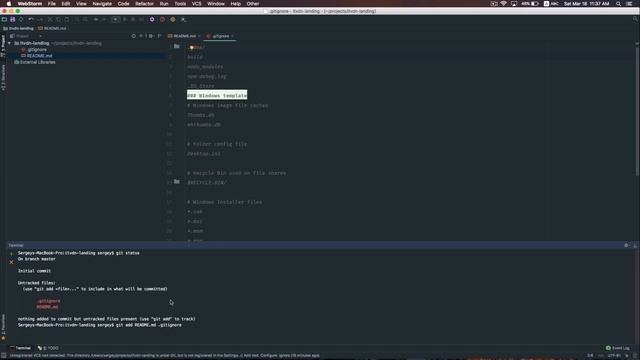The height and width of the screenshot is (360, 640).
Task: Click livdn-landing in the navigation breadcrumb
Action: [x=18, y=29]
